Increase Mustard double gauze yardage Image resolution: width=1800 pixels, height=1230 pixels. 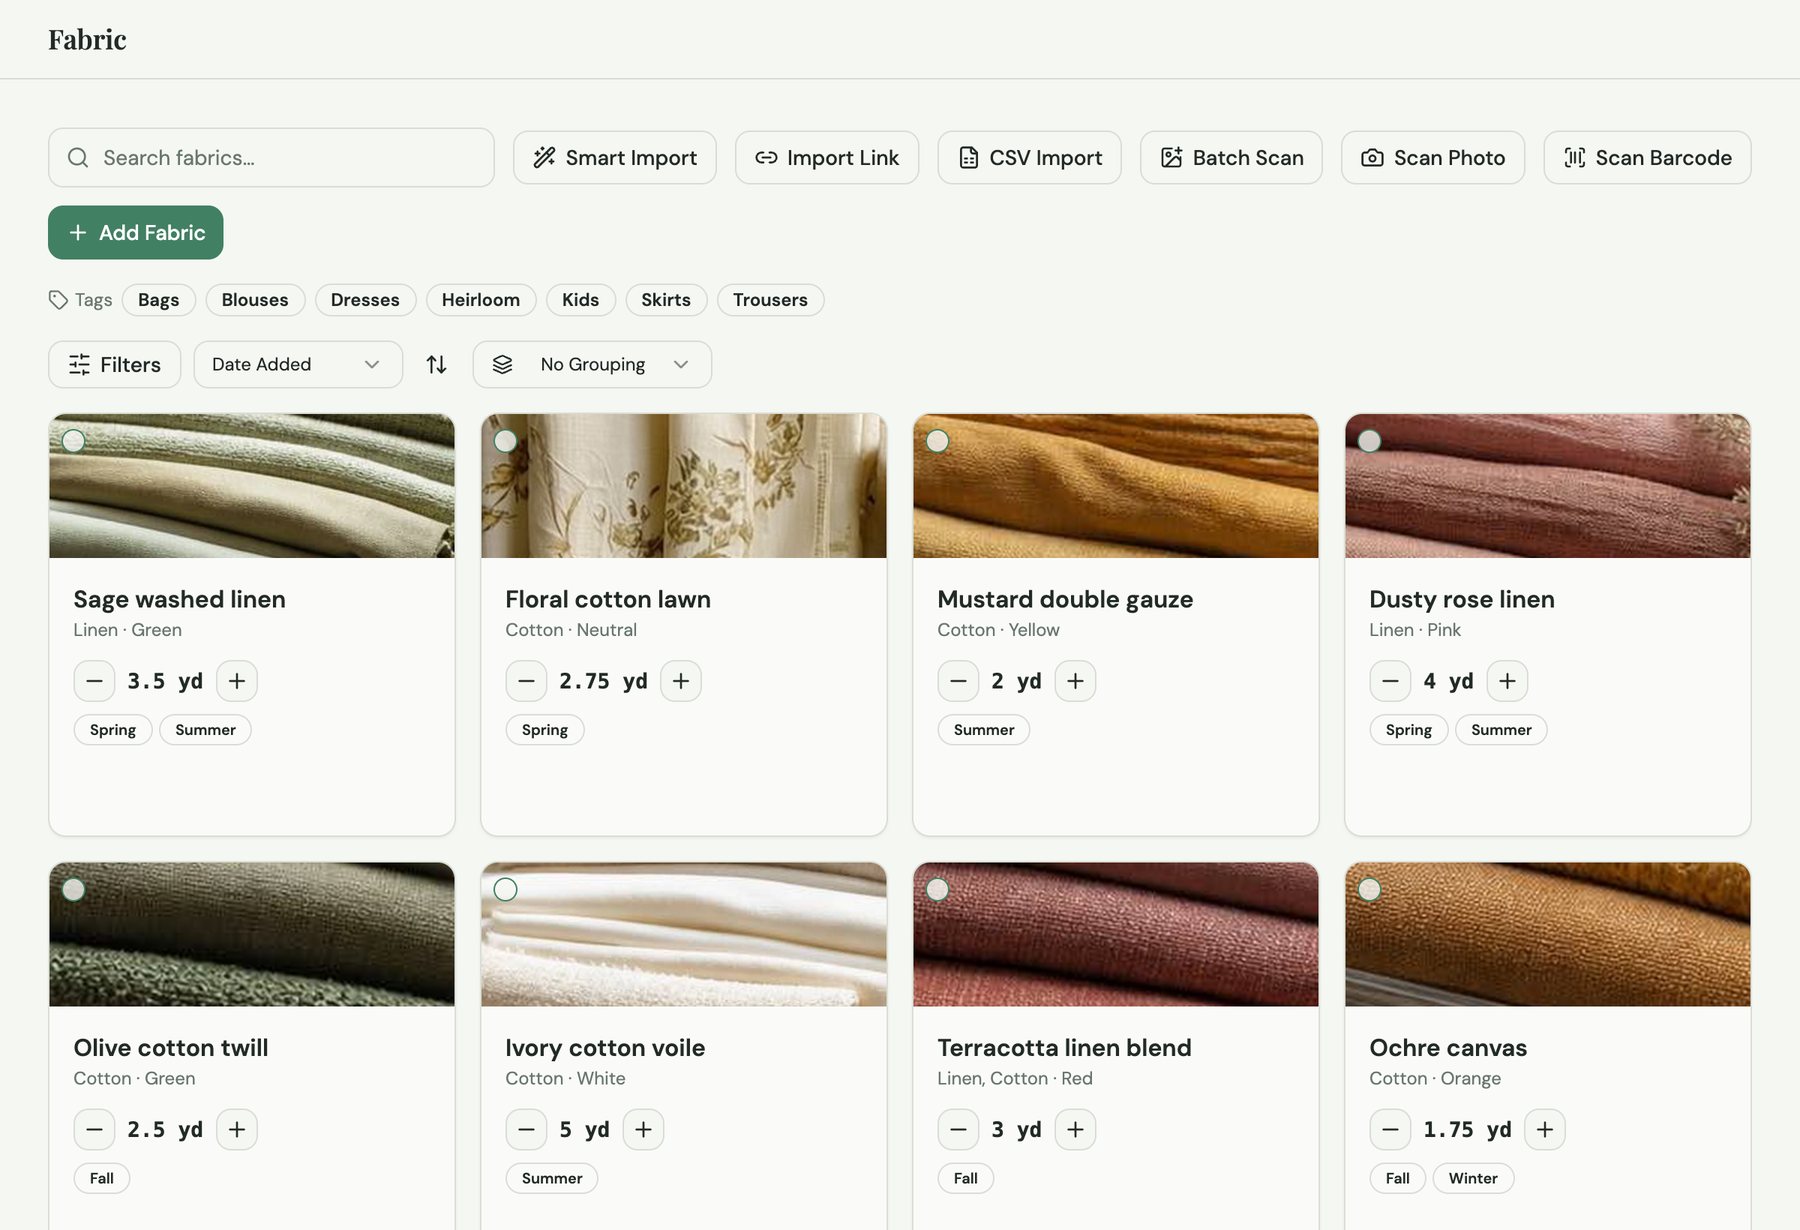1075,681
